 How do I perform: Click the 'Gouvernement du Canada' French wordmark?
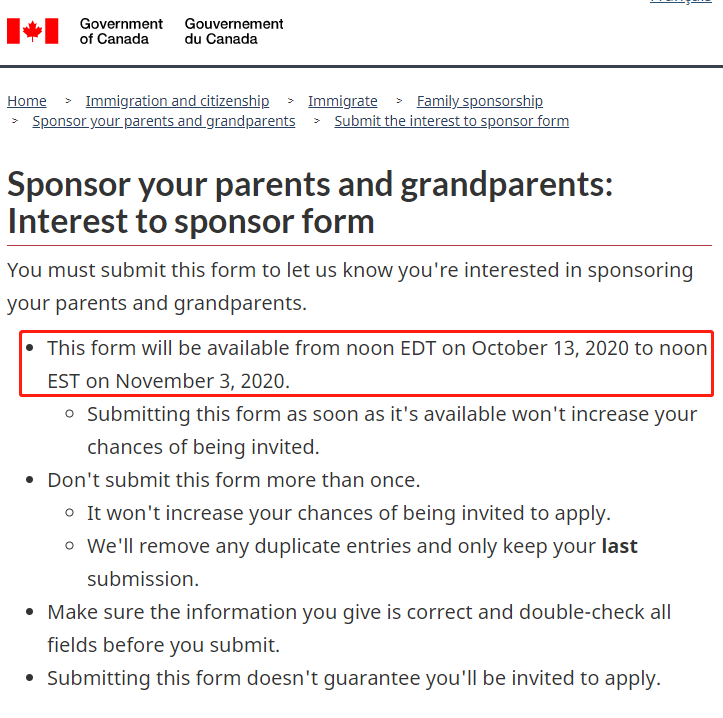pos(234,31)
